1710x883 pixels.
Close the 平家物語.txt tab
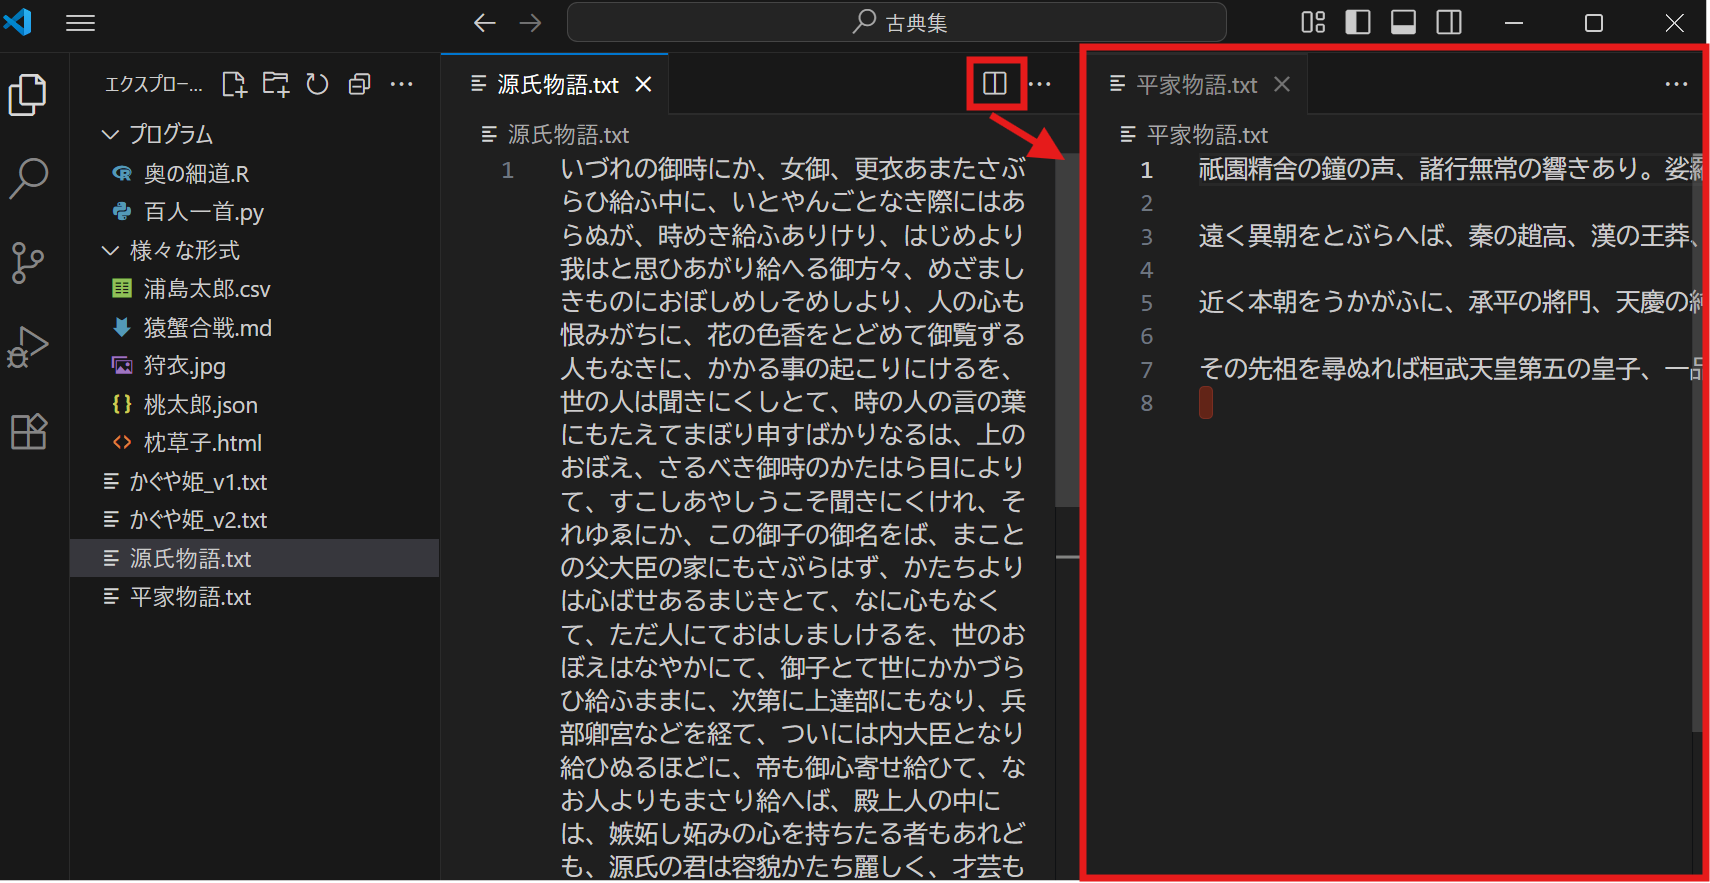[x=1282, y=85]
